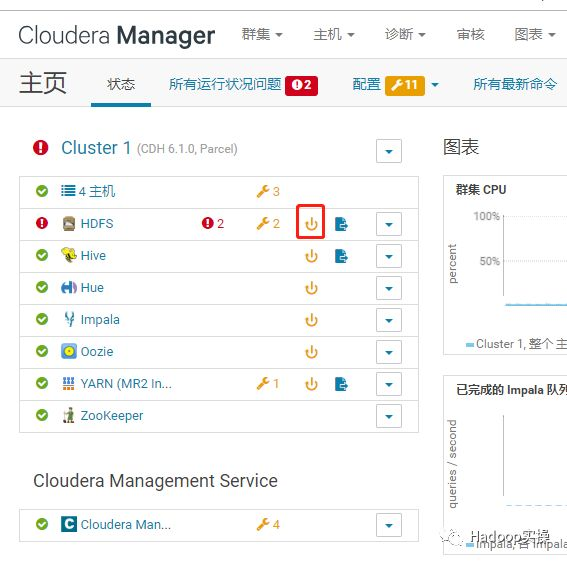Click YARN deploy client configuration icon
The image size is (567, 562).
(x=341, y=384)
